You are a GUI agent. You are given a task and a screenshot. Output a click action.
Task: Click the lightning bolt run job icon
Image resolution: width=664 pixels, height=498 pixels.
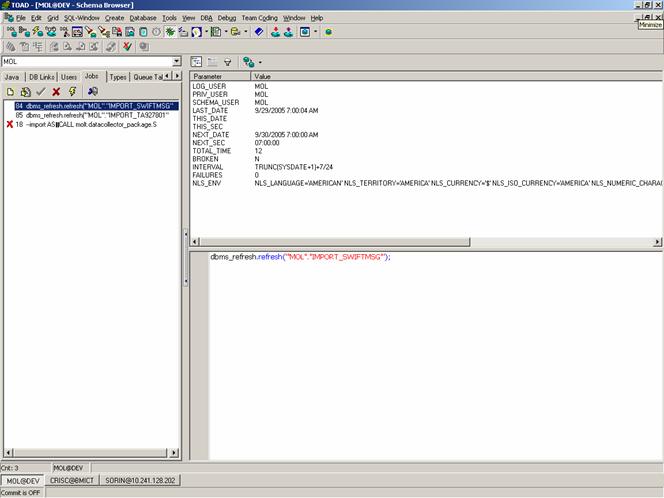point(72,91)
